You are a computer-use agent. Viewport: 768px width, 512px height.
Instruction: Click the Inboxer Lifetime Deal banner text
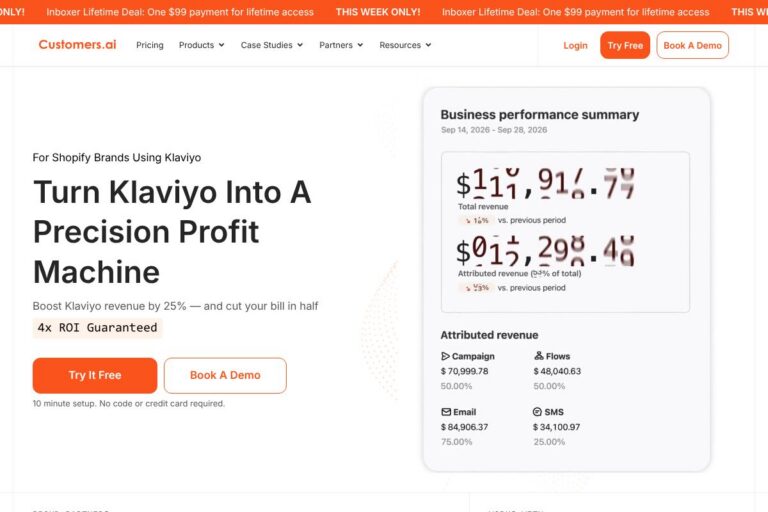(180, 12)
